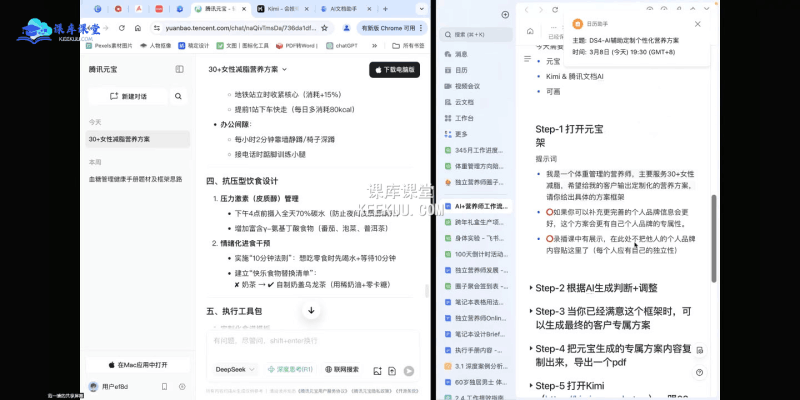Show the document outline list icon

(x=528, y=59)
